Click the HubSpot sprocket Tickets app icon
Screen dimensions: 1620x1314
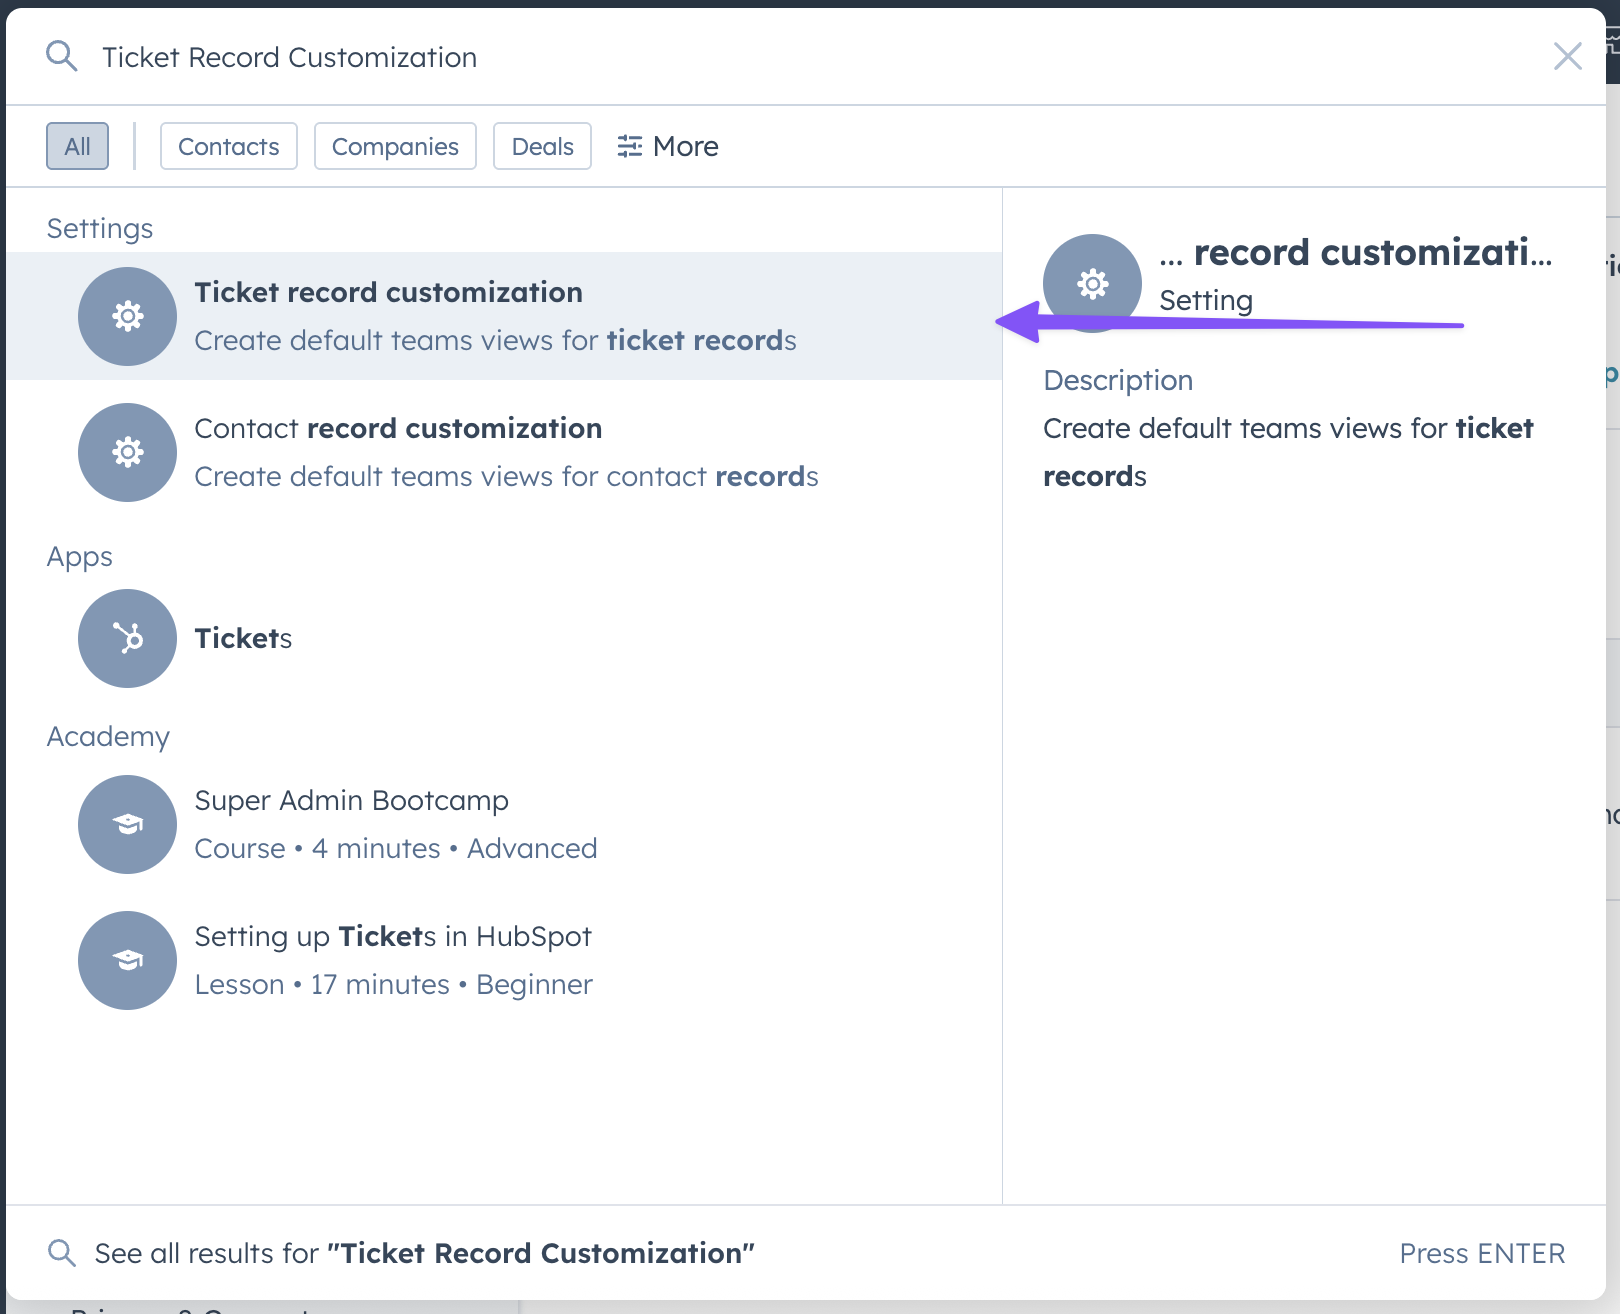[128, 638]
